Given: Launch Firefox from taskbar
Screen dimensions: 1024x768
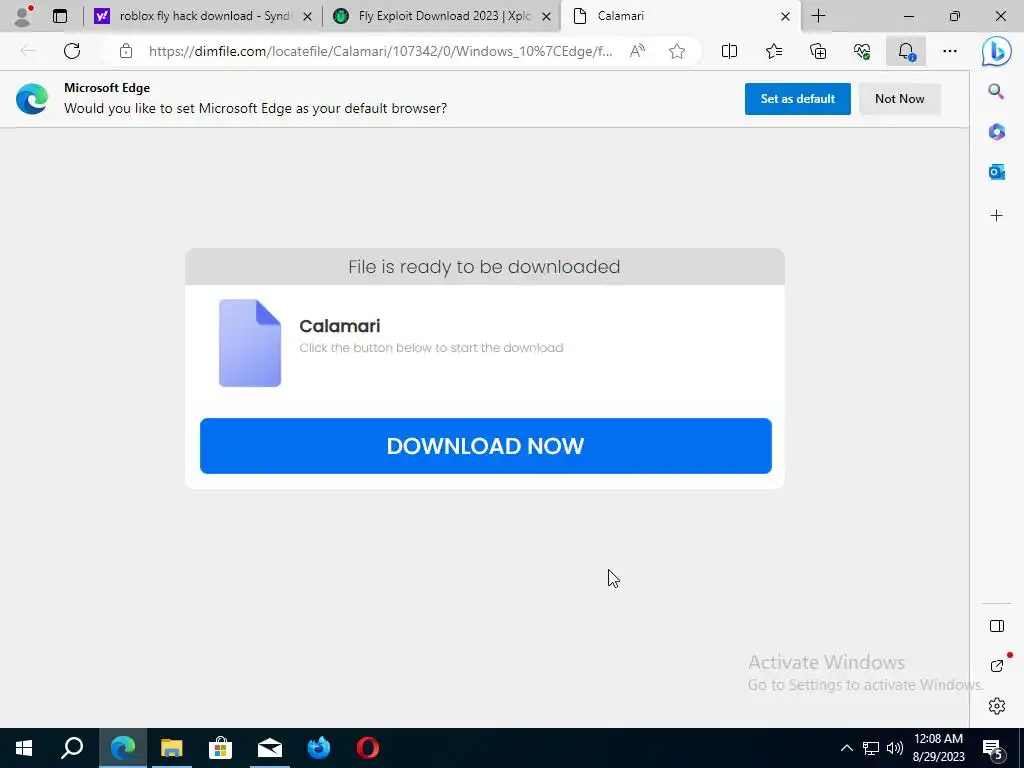Looking at the screenshot, I should [x=319, y=748].
